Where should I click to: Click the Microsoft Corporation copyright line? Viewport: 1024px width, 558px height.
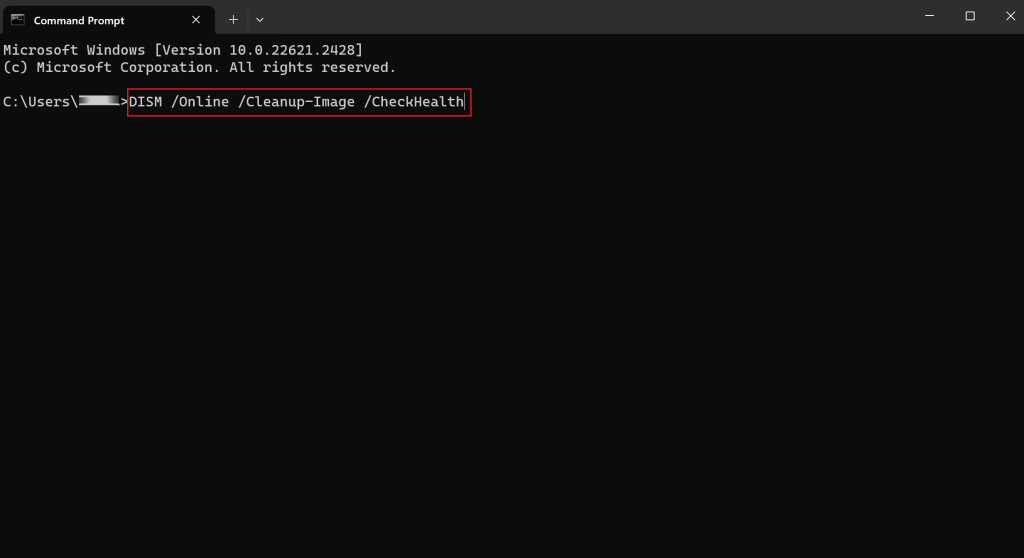click(200, 68)
